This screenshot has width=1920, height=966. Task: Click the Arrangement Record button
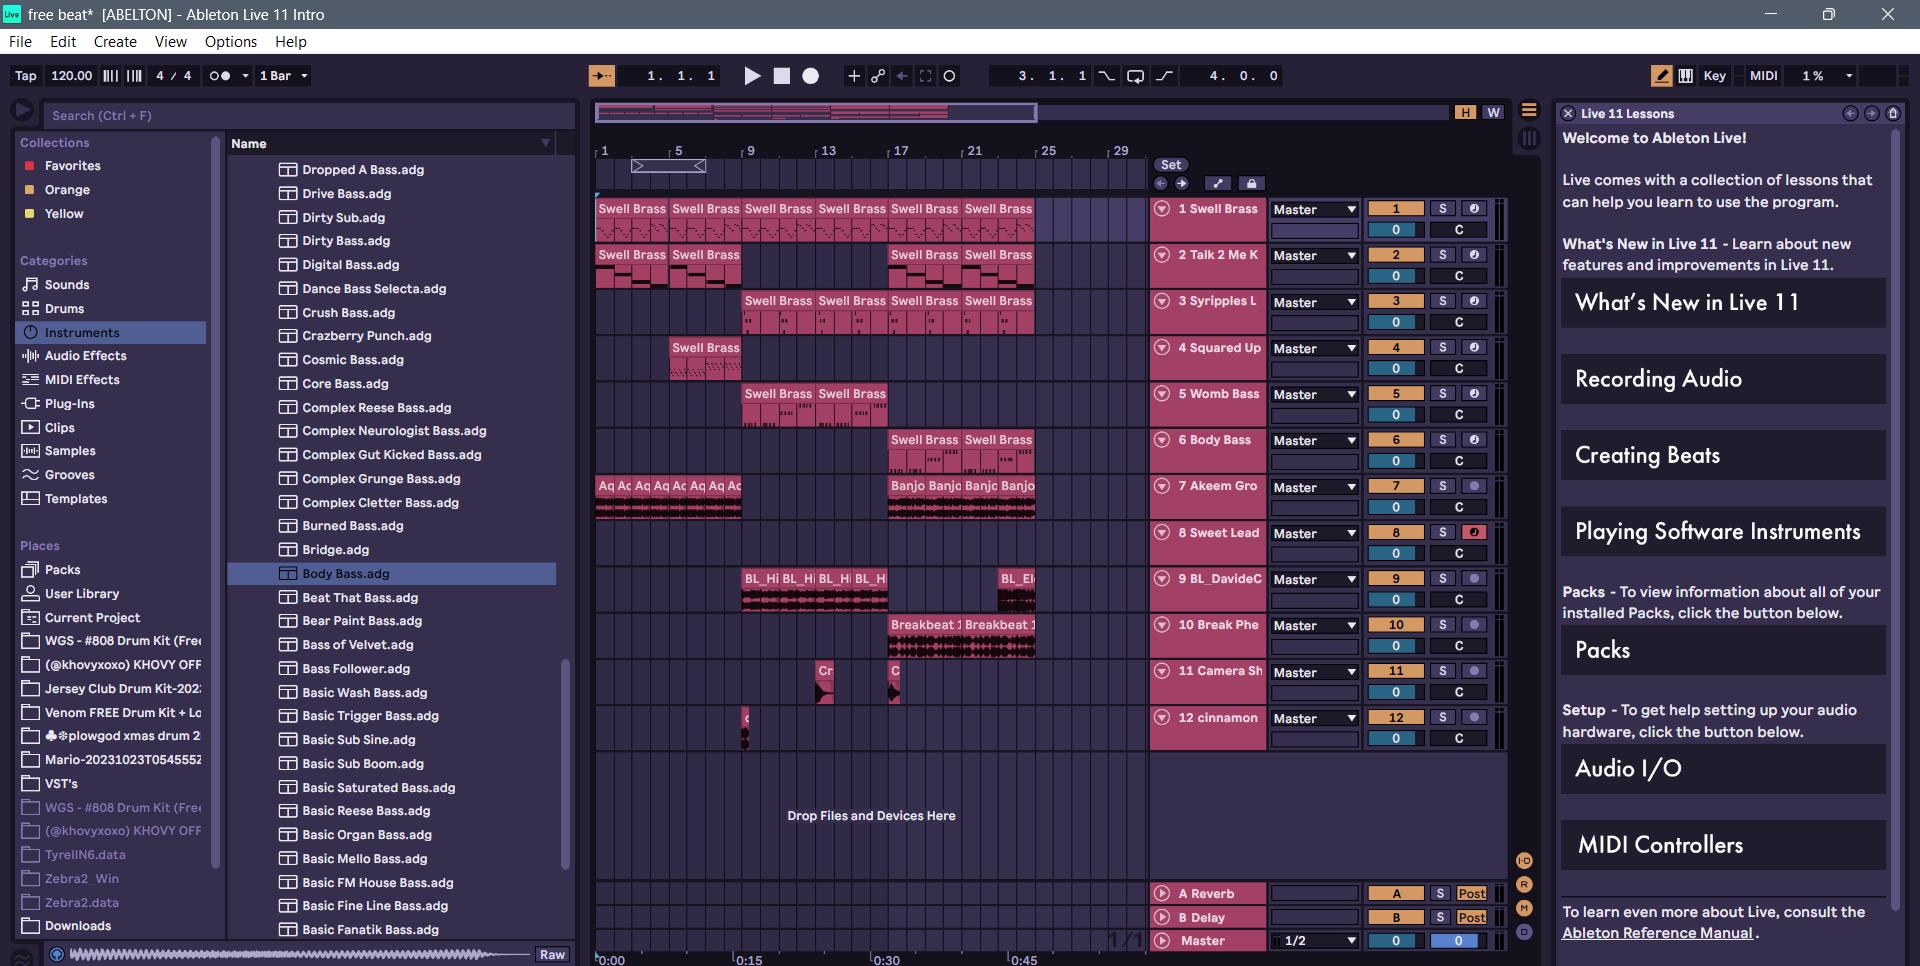pos(811,76)
